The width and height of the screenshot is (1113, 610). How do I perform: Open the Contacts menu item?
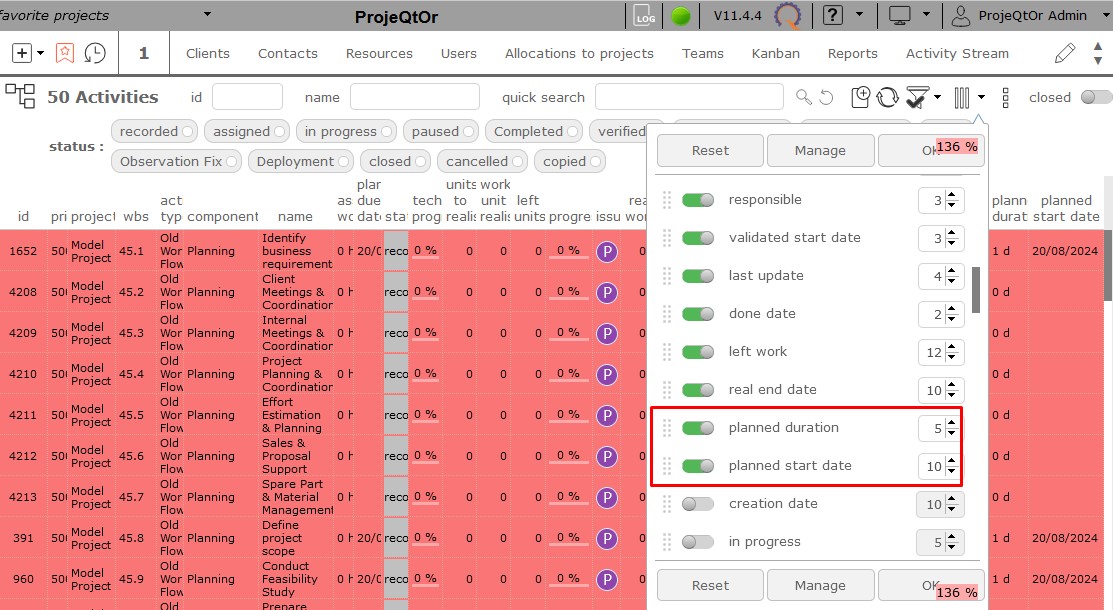tap(287, 53)
